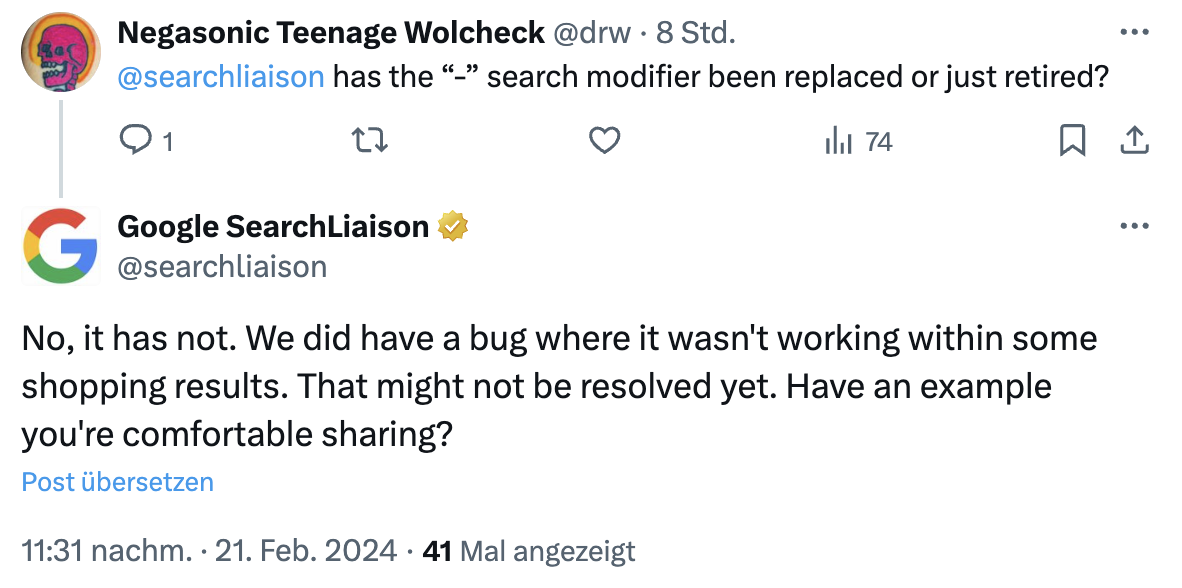Click the share icon on drw's tweet
This screenshot has width=1182, height=588.
click(1135, 142)
